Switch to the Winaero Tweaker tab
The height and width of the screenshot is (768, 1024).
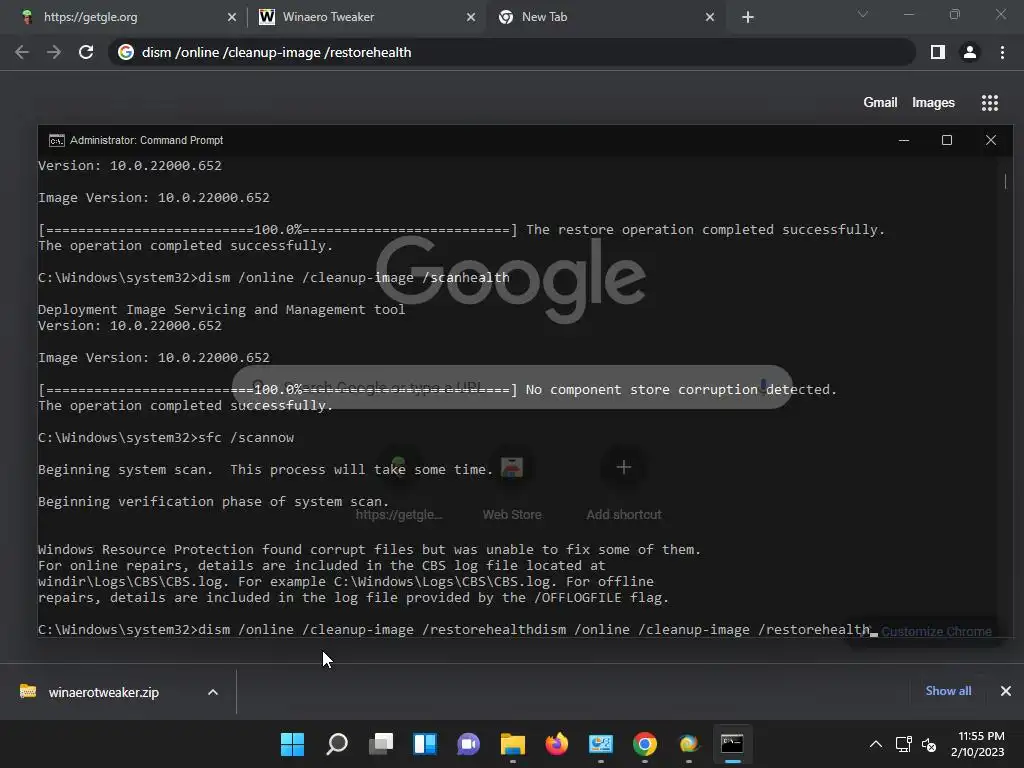point(366,17)
